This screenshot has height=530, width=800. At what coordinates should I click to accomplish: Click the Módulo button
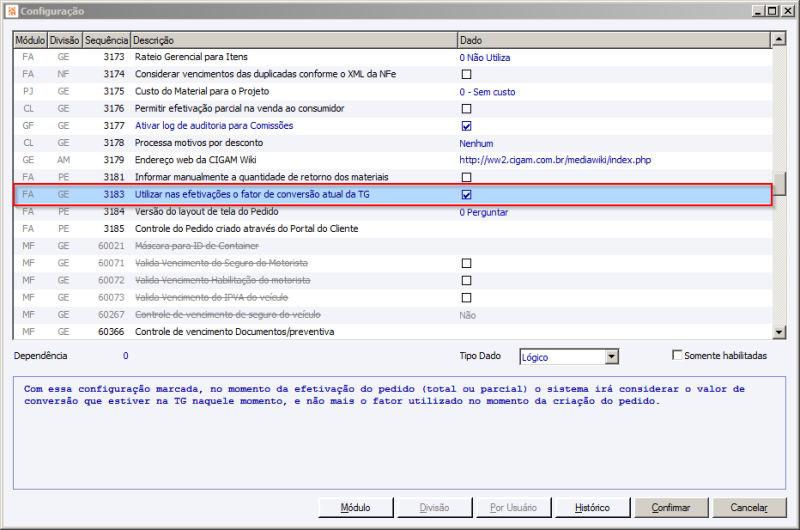[356, 508]
